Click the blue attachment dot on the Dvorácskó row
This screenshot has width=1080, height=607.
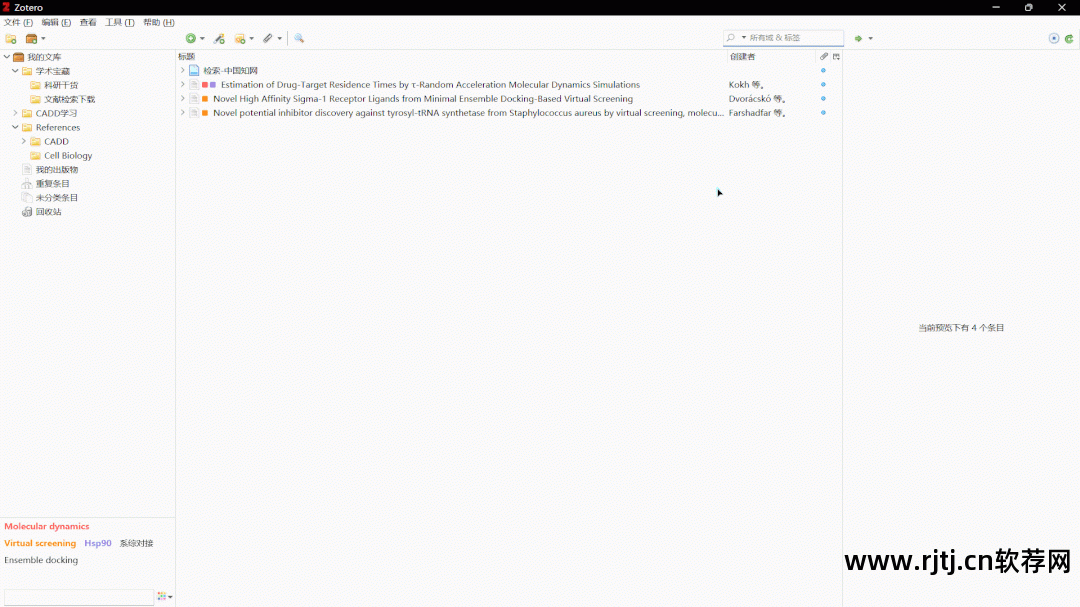click(x=823, y=99)
